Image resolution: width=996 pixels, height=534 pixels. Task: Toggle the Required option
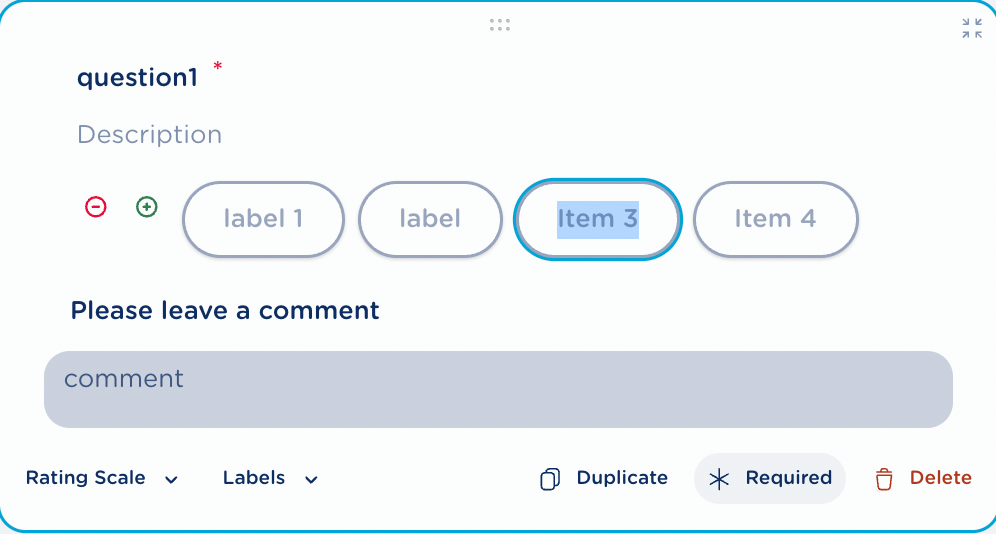pyautogui.click(x=770, y=478)
